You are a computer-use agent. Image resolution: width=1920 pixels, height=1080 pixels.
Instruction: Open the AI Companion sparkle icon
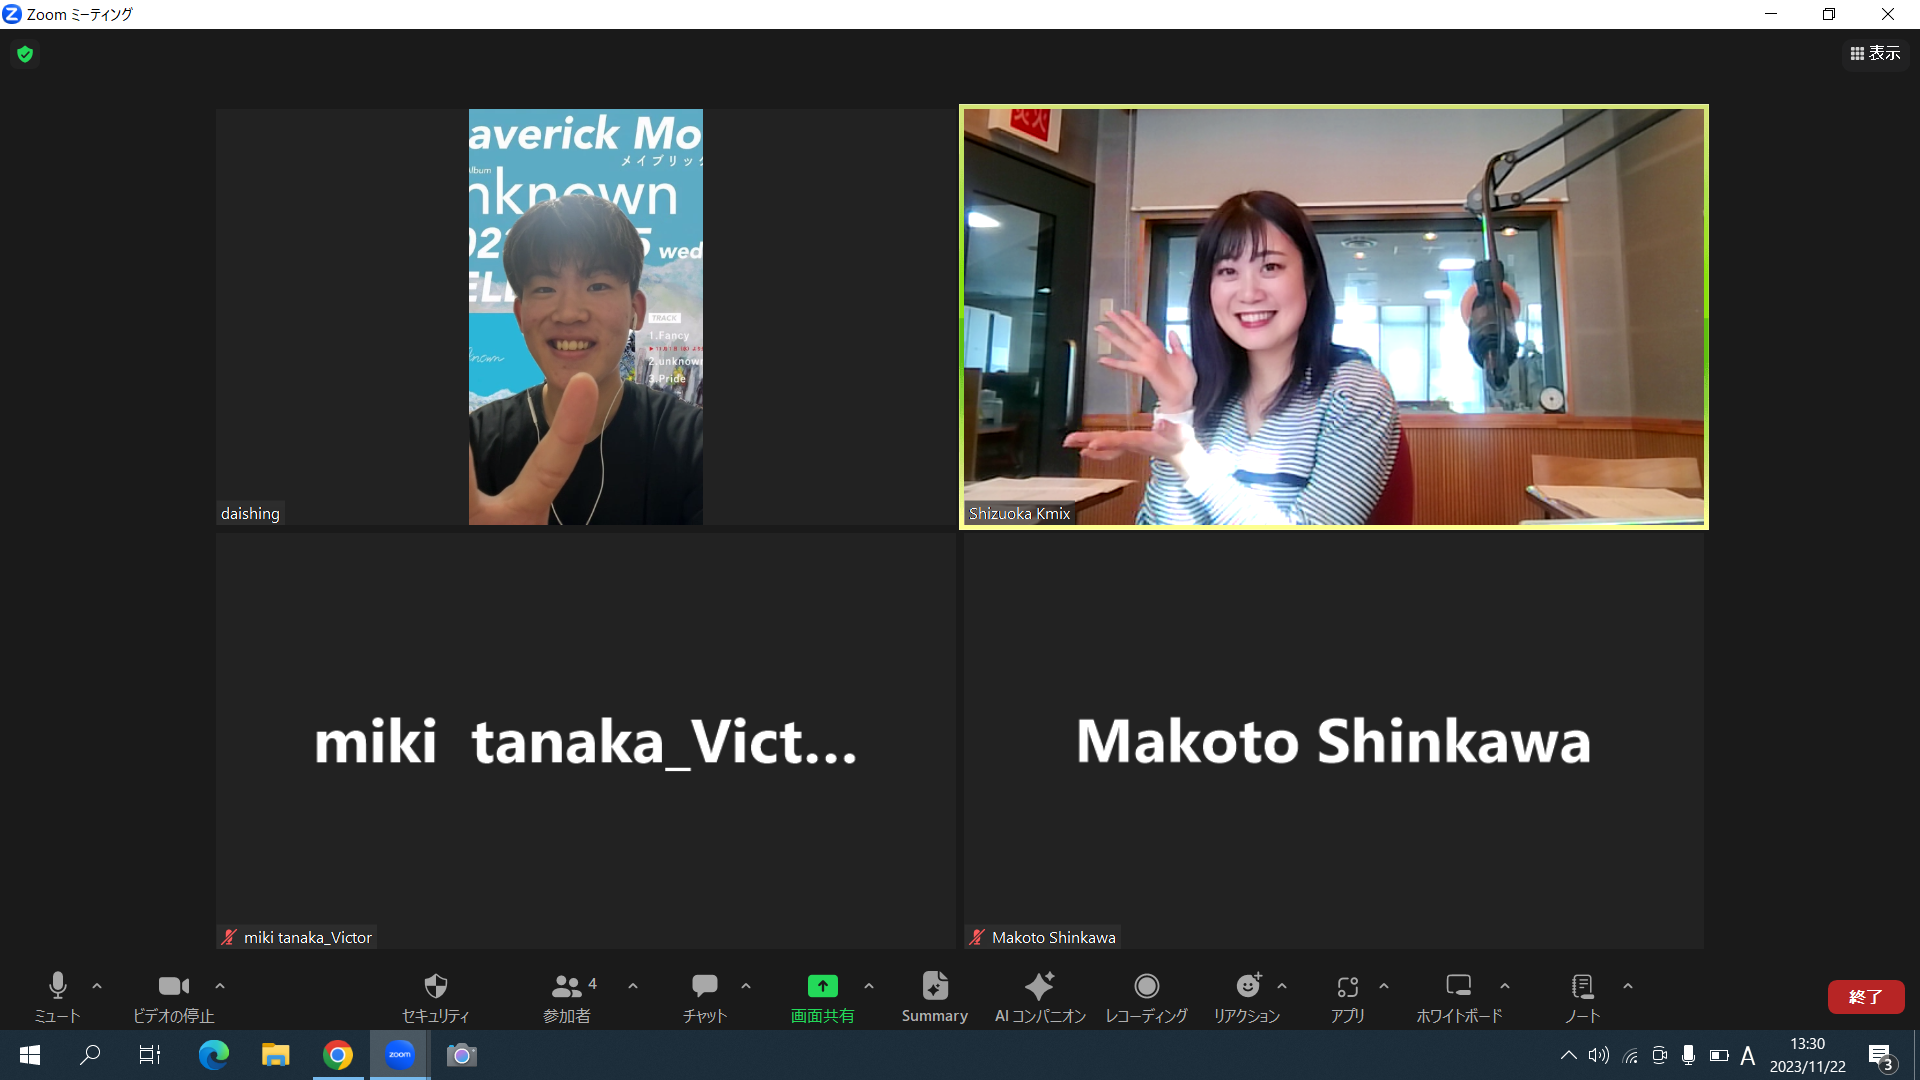(1039, 987)
